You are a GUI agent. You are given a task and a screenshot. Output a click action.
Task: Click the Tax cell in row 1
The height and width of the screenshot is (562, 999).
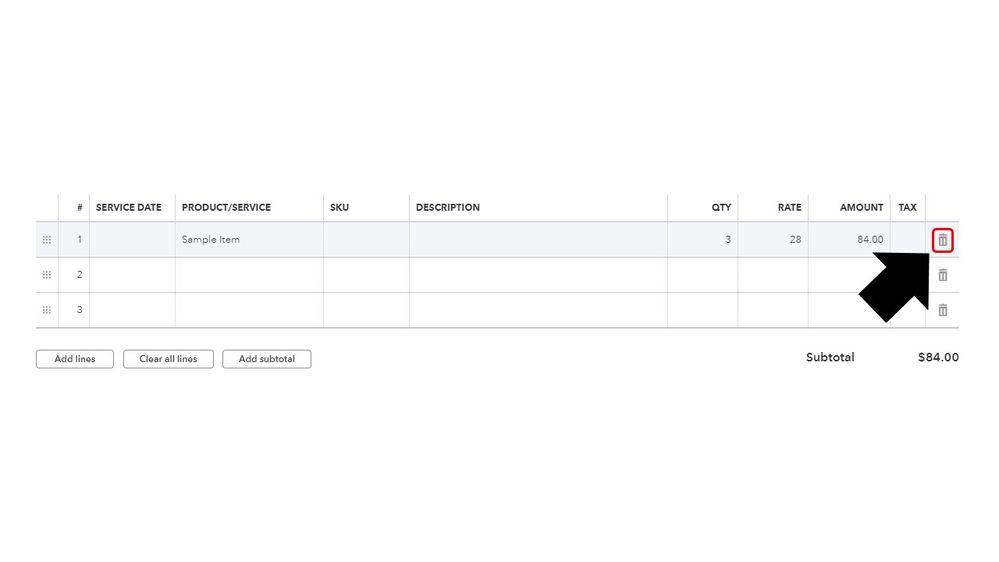pos(907,240)
